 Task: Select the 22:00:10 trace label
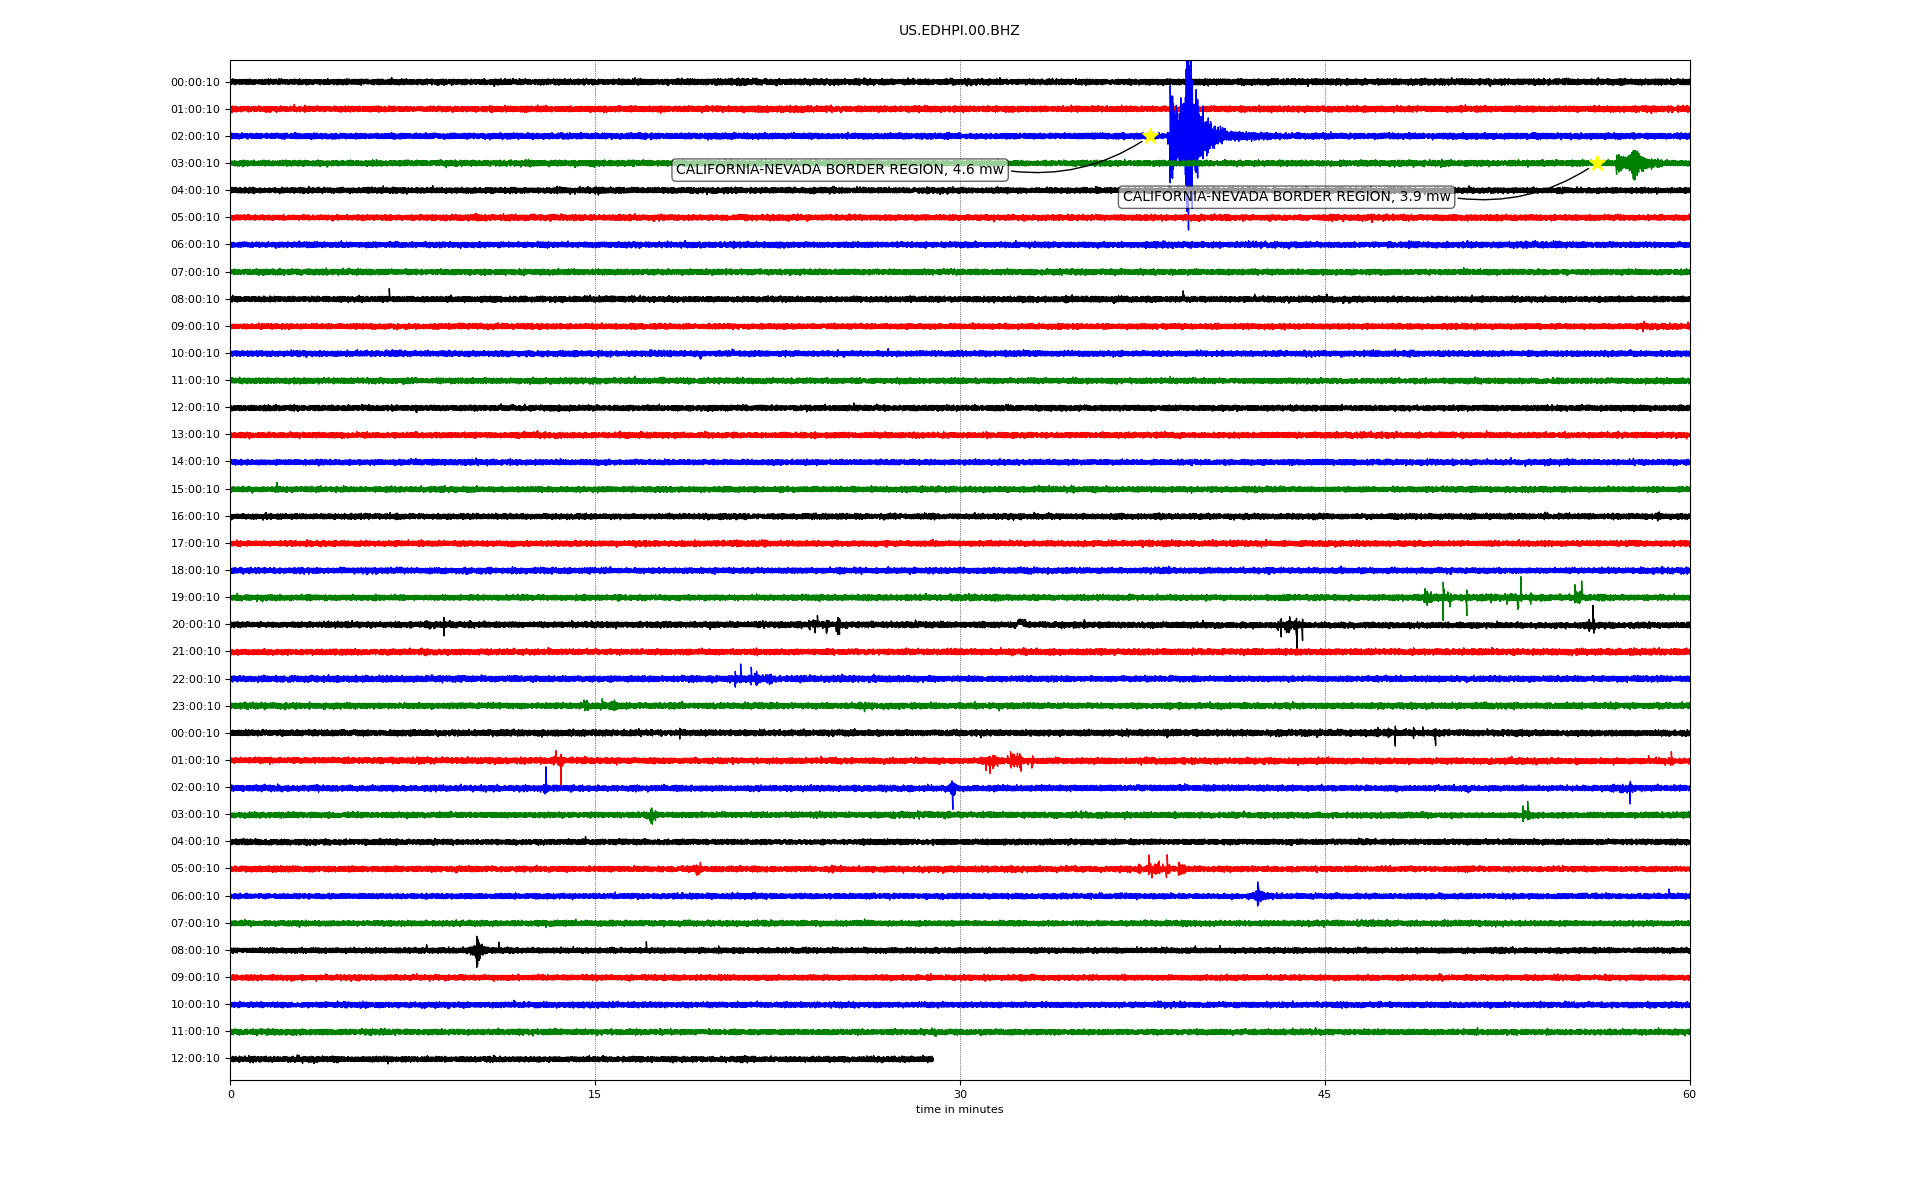[195, 680]
